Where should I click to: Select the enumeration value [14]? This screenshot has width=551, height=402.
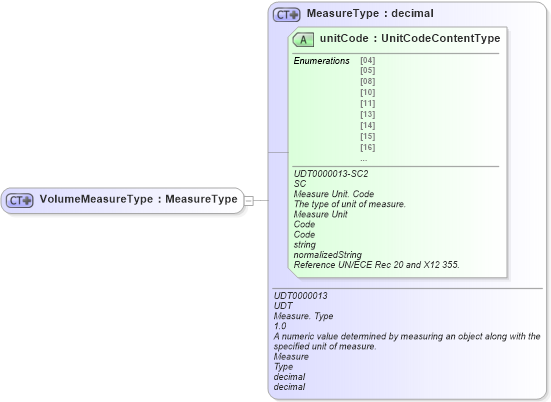pos(368,125)
